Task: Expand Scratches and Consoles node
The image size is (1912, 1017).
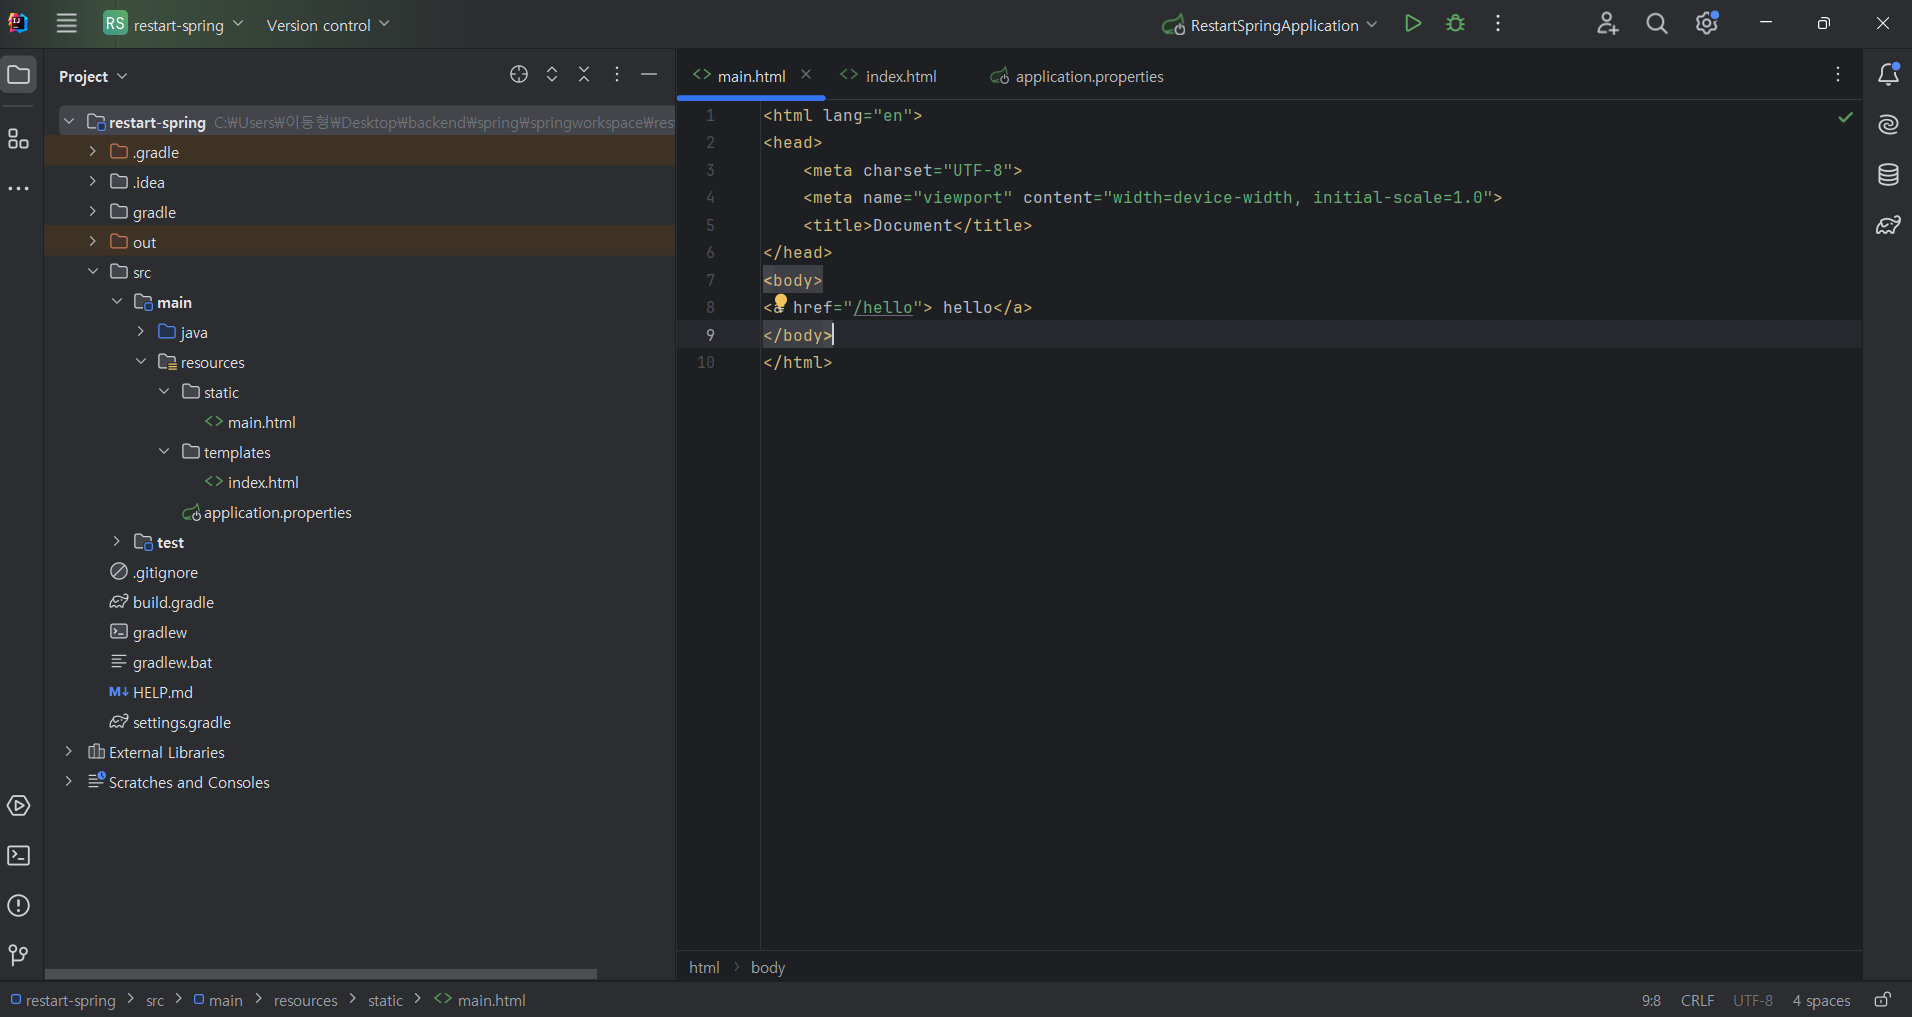Action: click(x=69, y=782)
